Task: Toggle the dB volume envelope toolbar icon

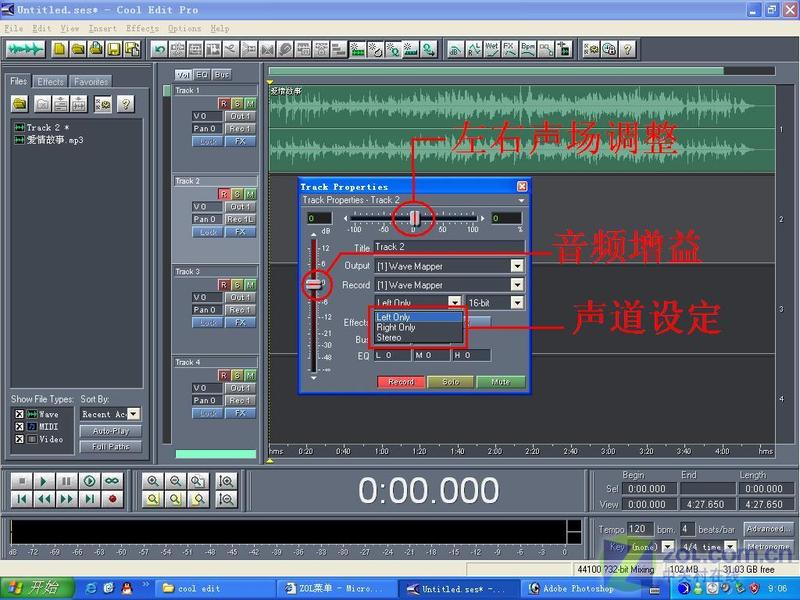Action: pos(455,49)
